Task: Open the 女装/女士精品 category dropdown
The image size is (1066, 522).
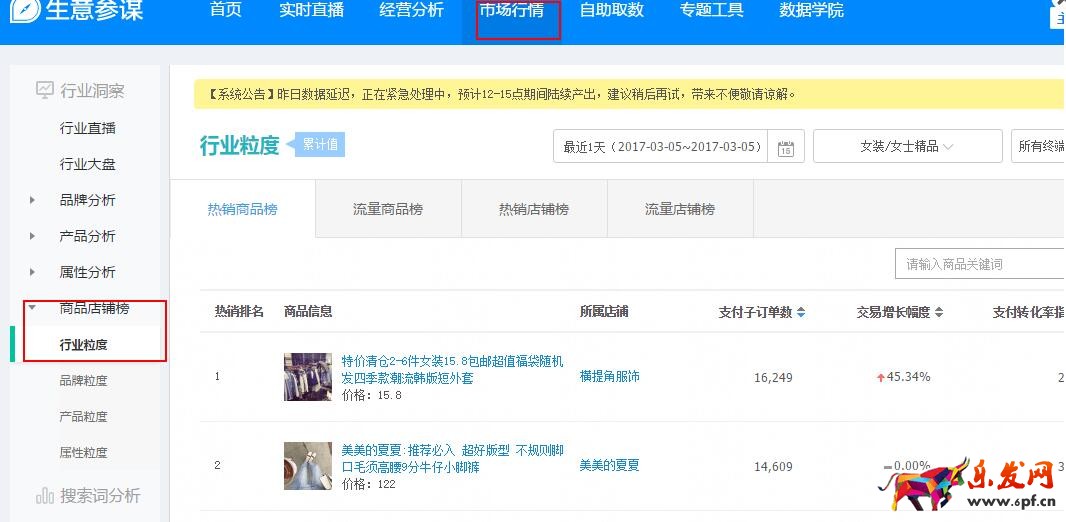Action: 907,146
